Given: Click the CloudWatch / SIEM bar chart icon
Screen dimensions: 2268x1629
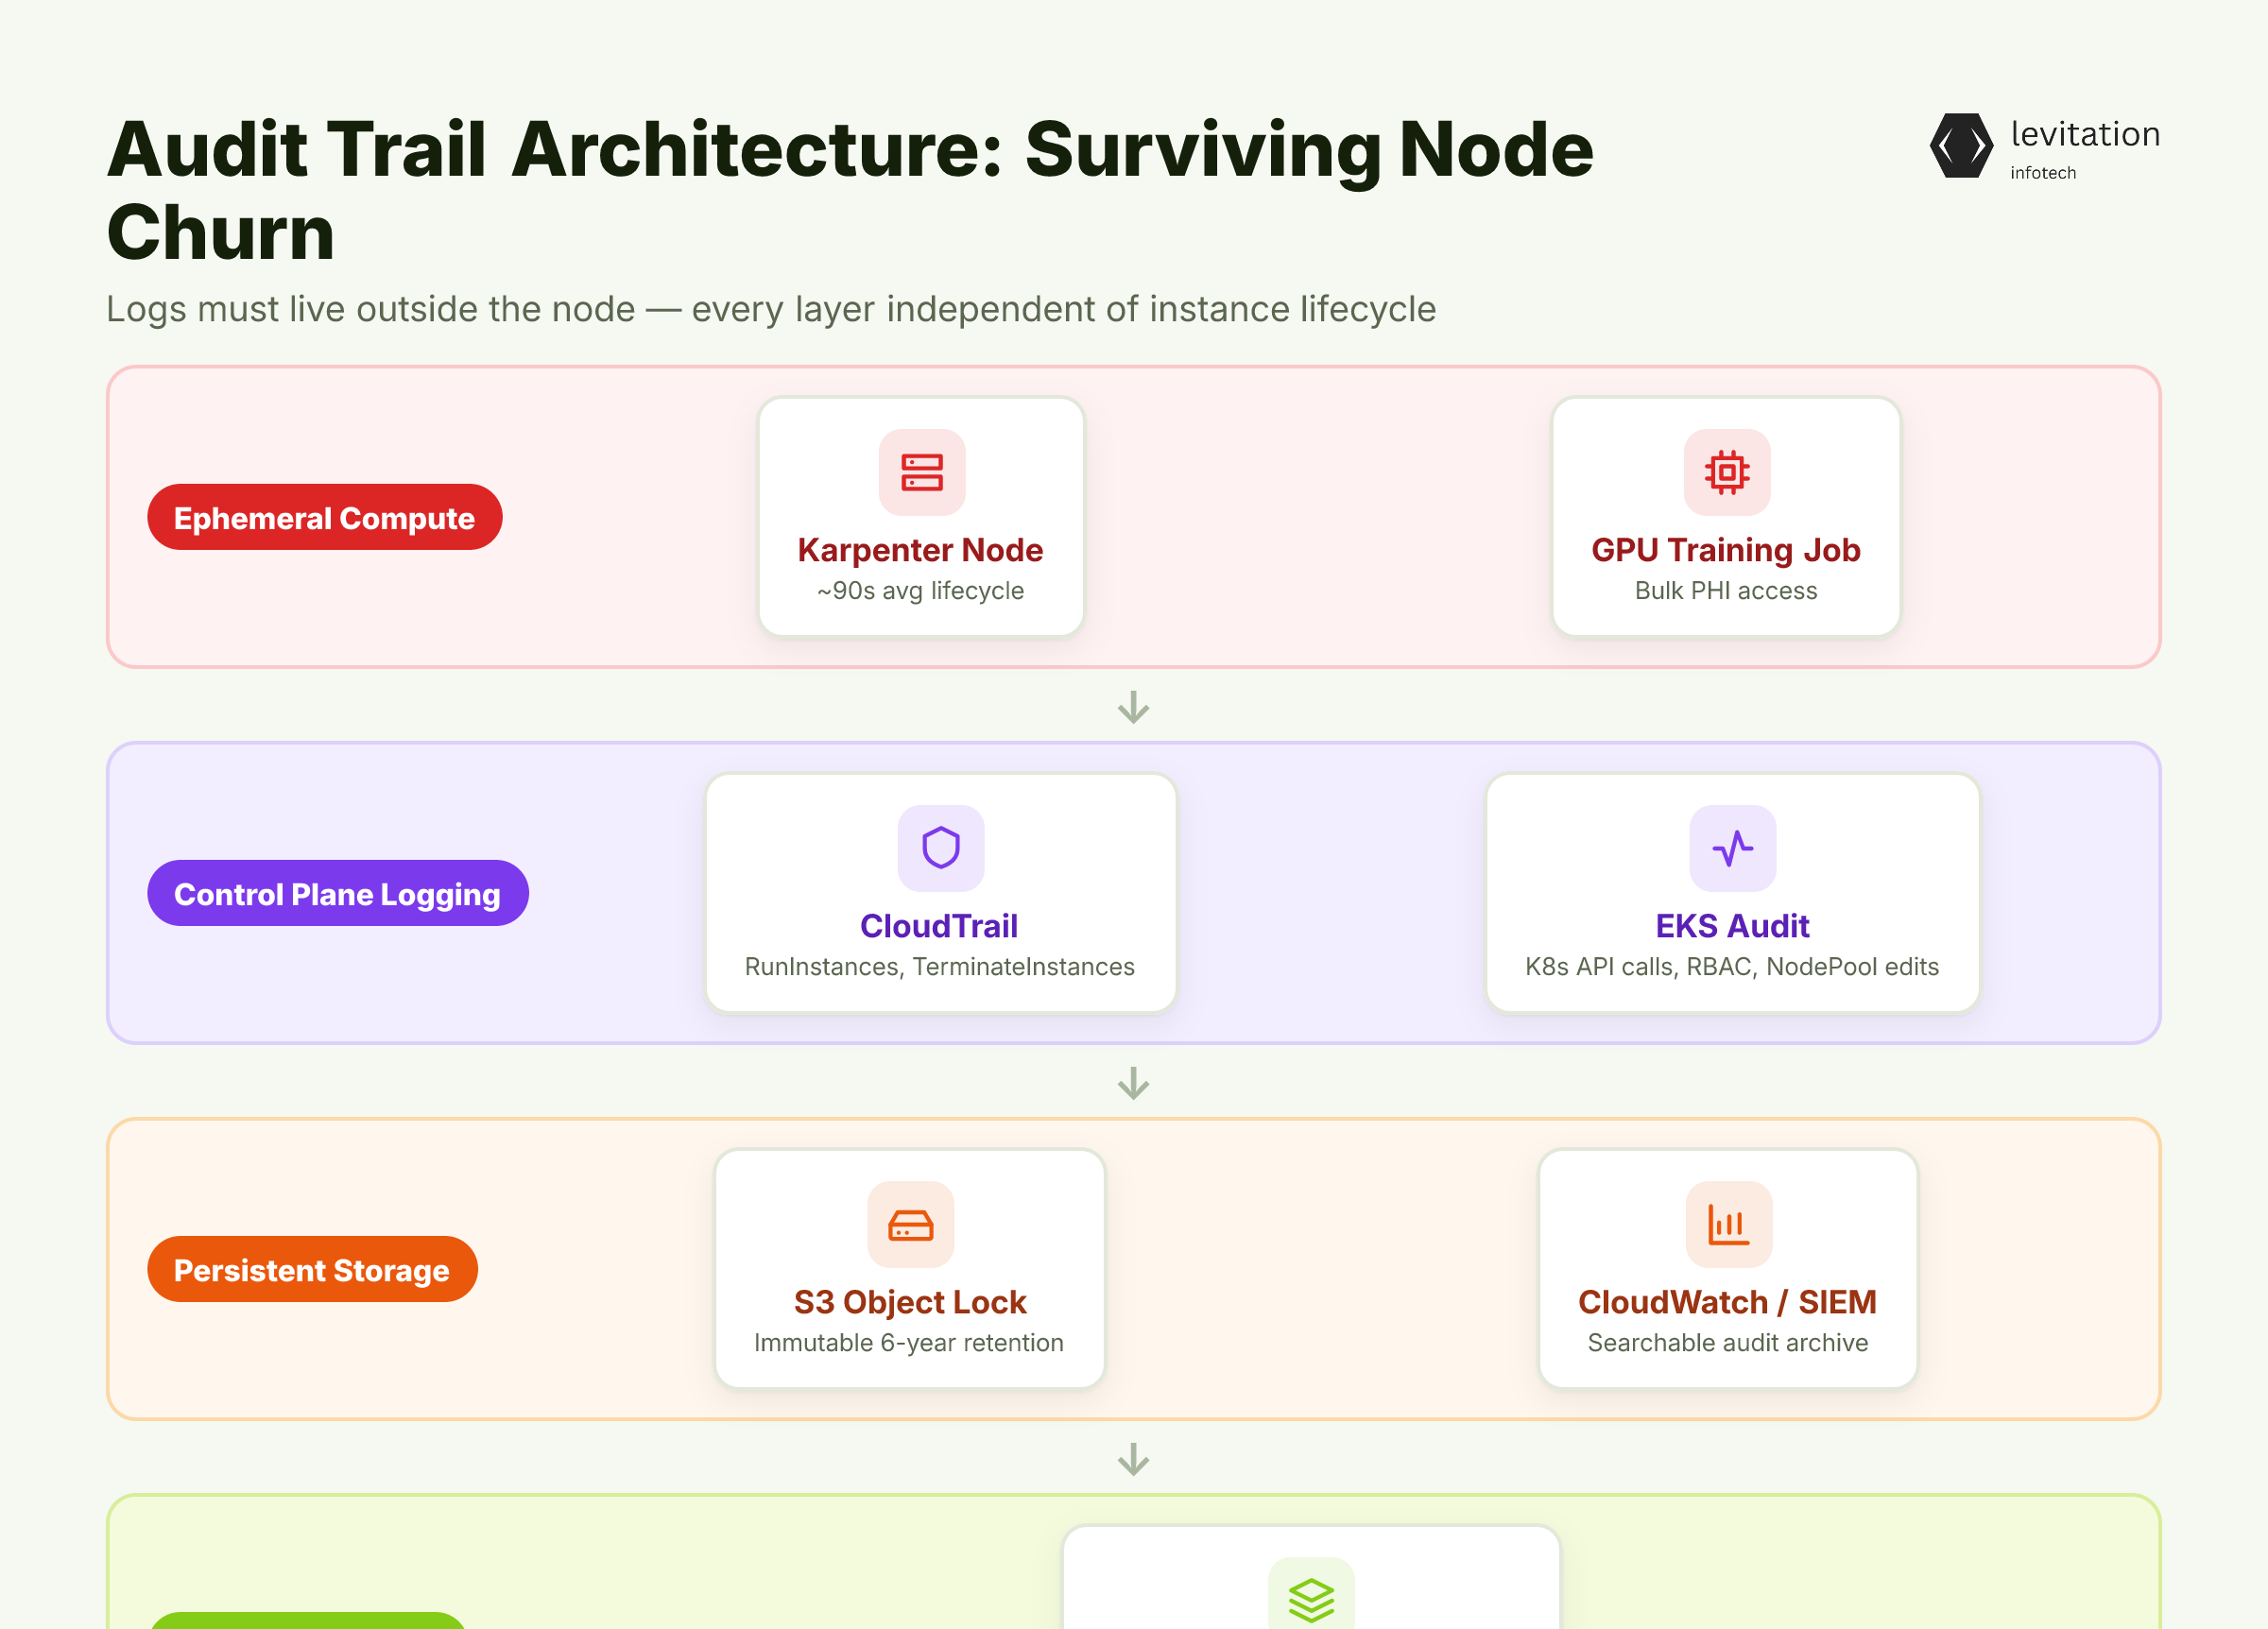Looking at the screenshot, I should (1728, 1224).
